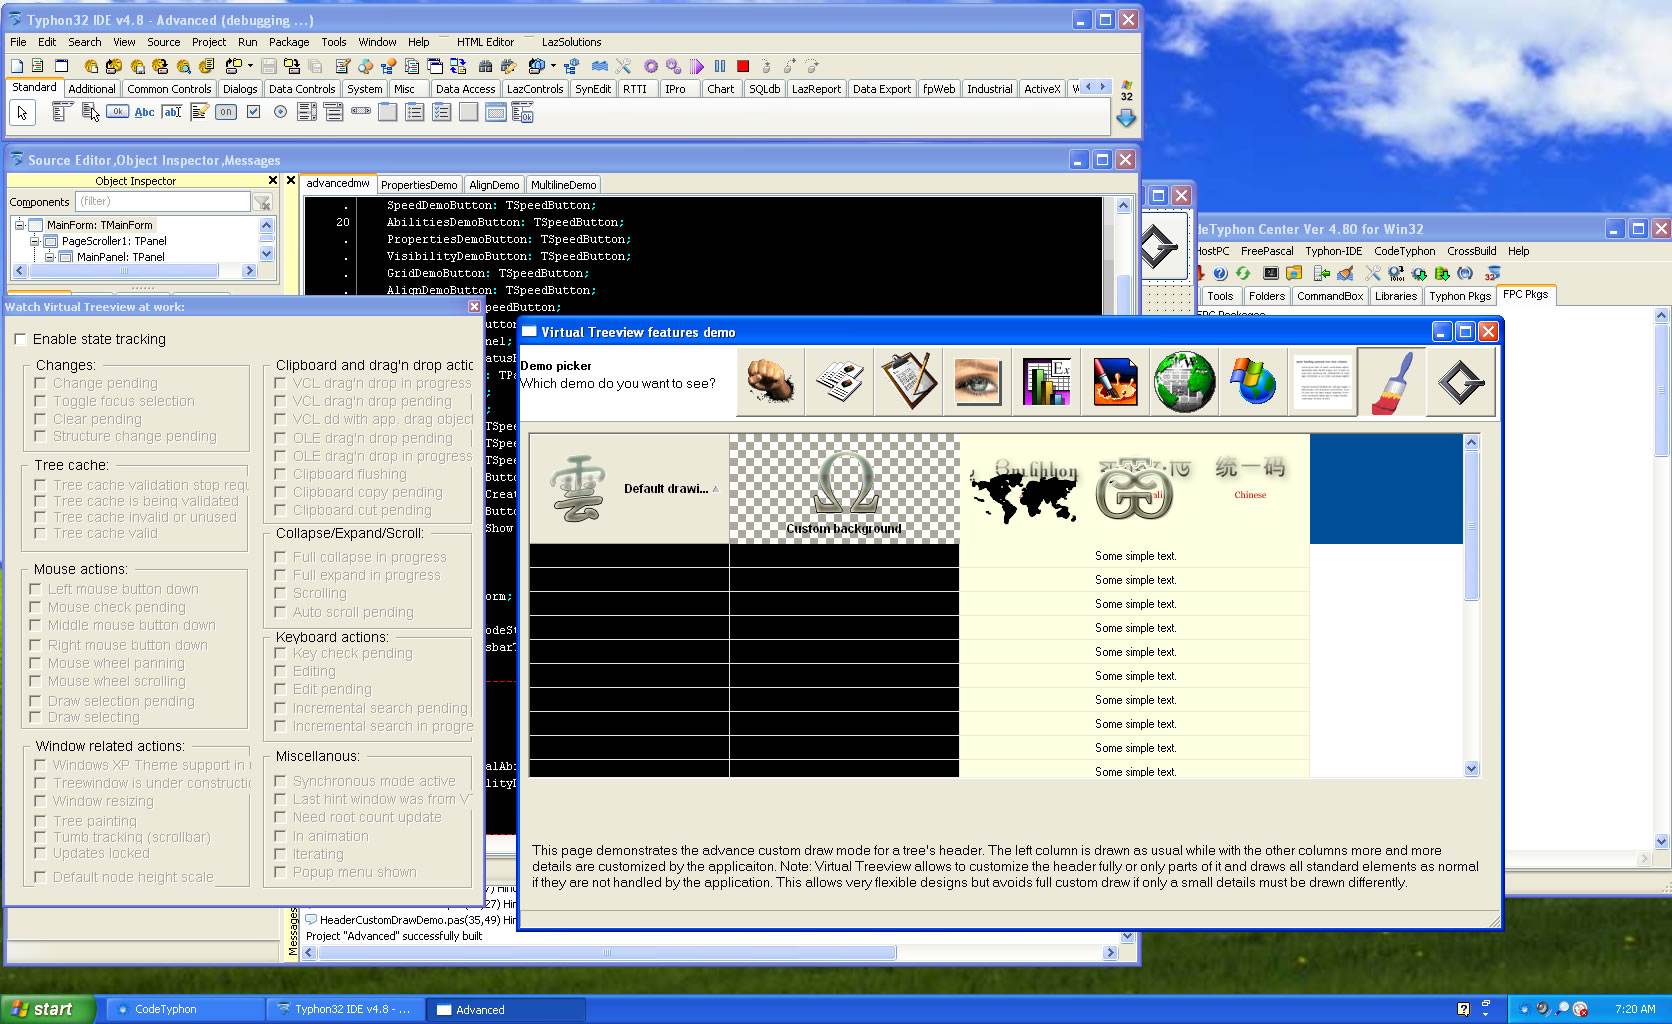Toggle the 'In animation' checkbox
This screenshot has width=1672, height=1024.
(281, 836)
